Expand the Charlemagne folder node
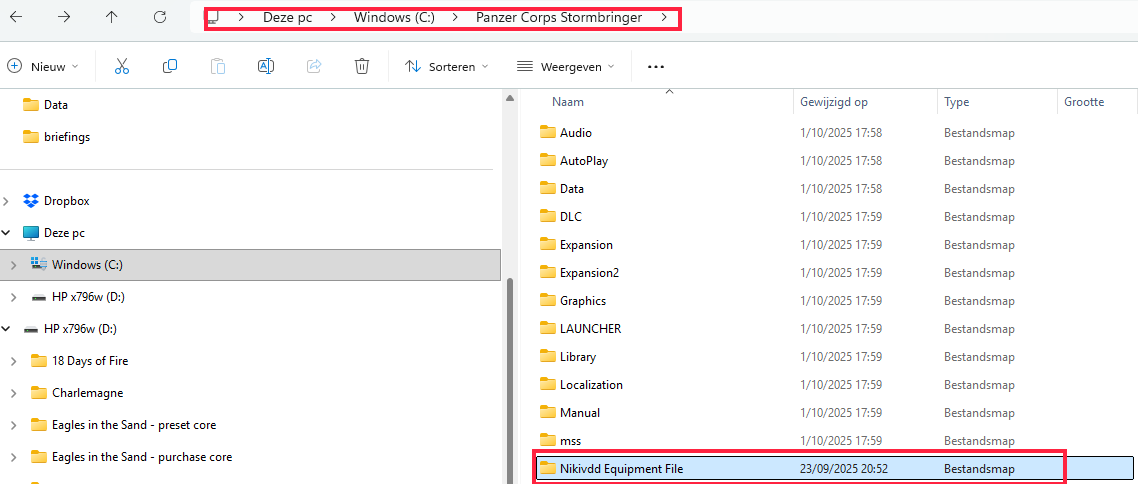1138x484 pixels. click(12, 393)
